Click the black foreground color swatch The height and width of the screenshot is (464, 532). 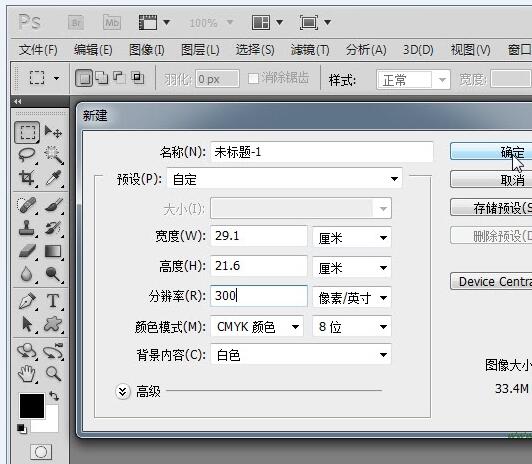coord(32,406)
